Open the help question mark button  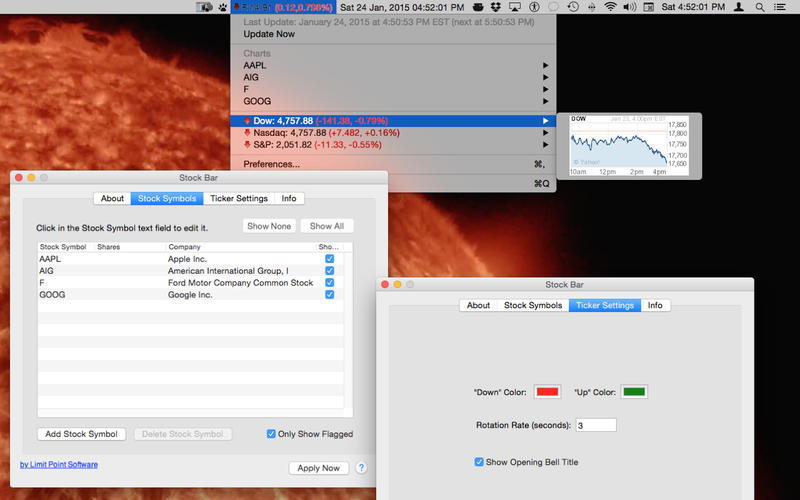coord(361,468)
